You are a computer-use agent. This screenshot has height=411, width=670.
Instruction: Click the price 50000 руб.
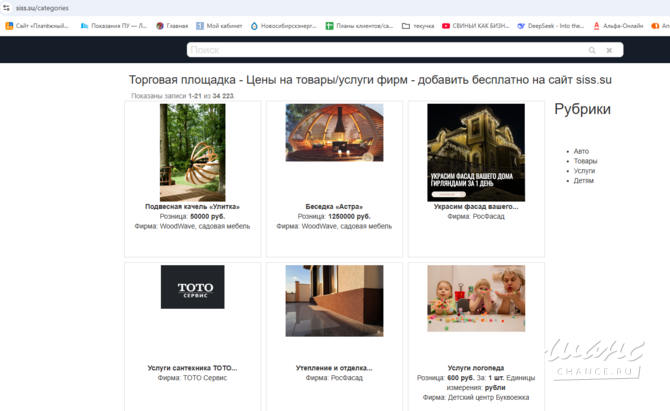(207, 216)
